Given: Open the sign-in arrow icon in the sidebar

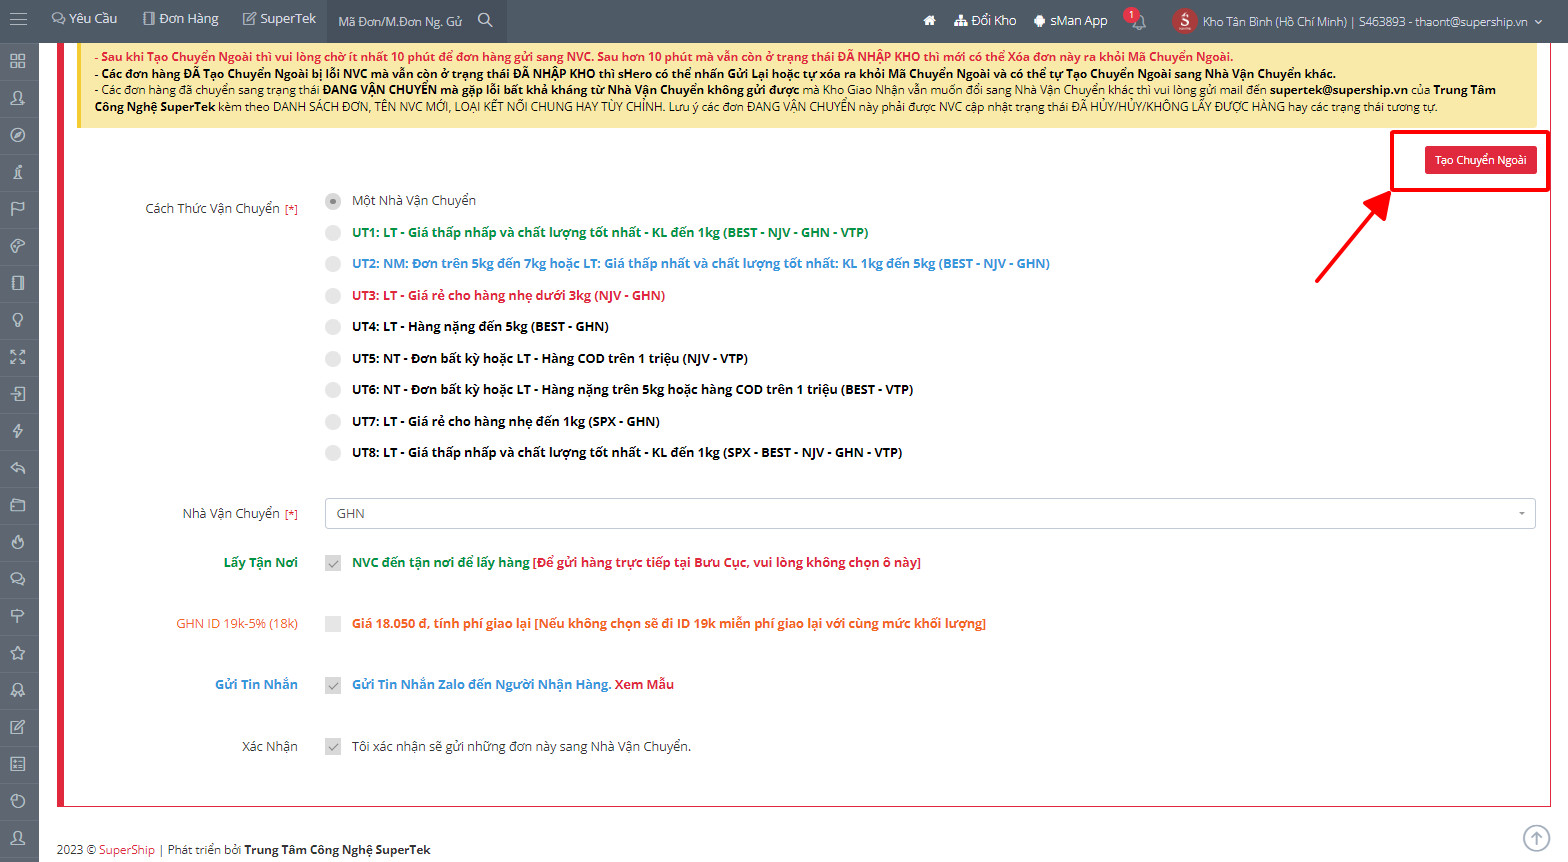Looking at the screenshot, I should point(18,394).
